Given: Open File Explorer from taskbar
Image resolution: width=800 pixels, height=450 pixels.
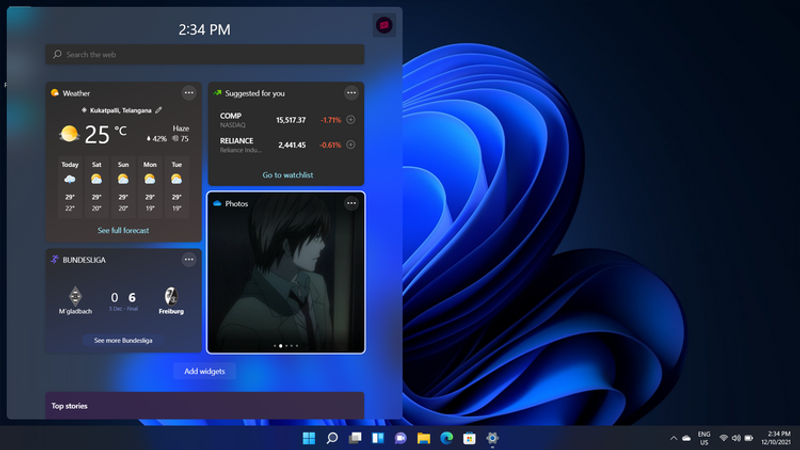Looking at the screenshot, I should (x=423, y=438).
